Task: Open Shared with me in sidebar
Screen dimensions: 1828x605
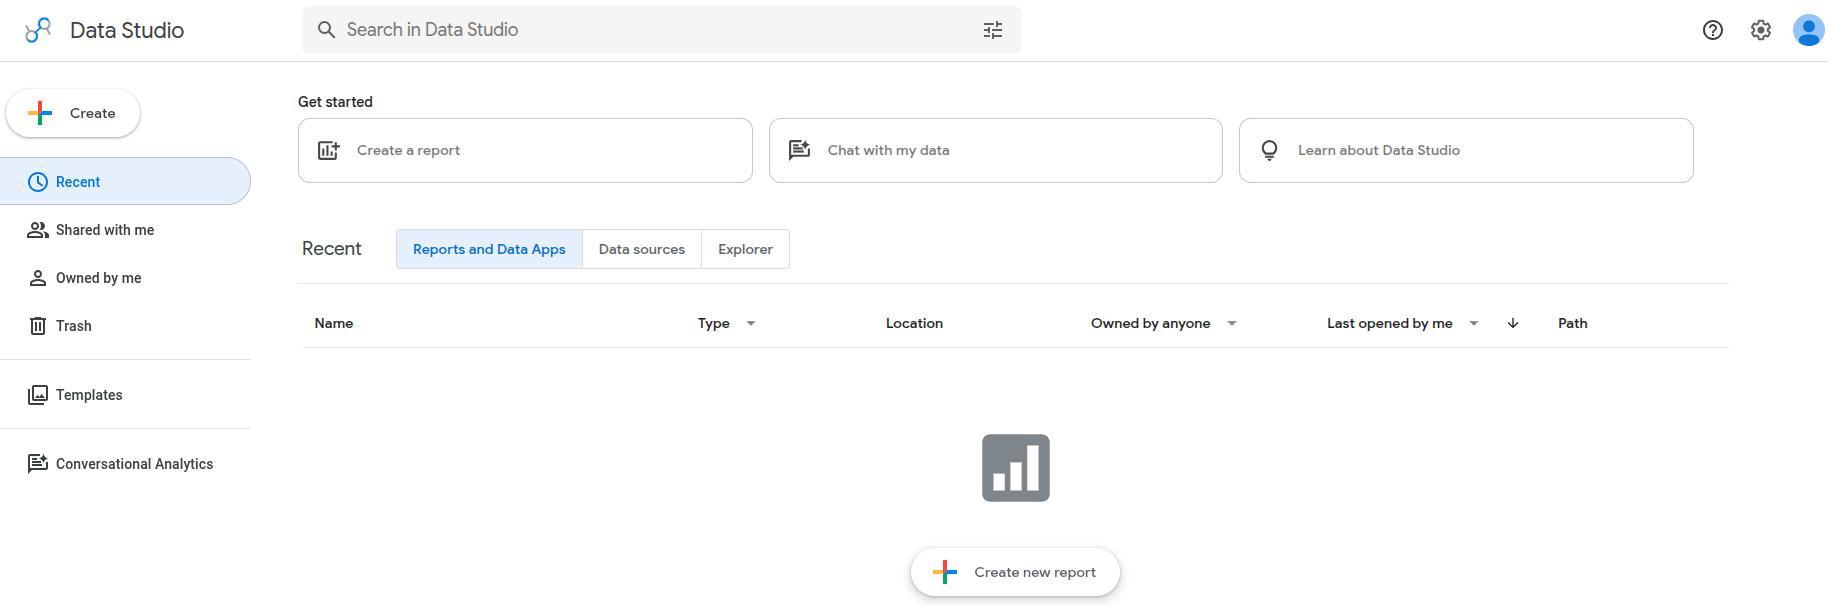Action: (125, 230)
